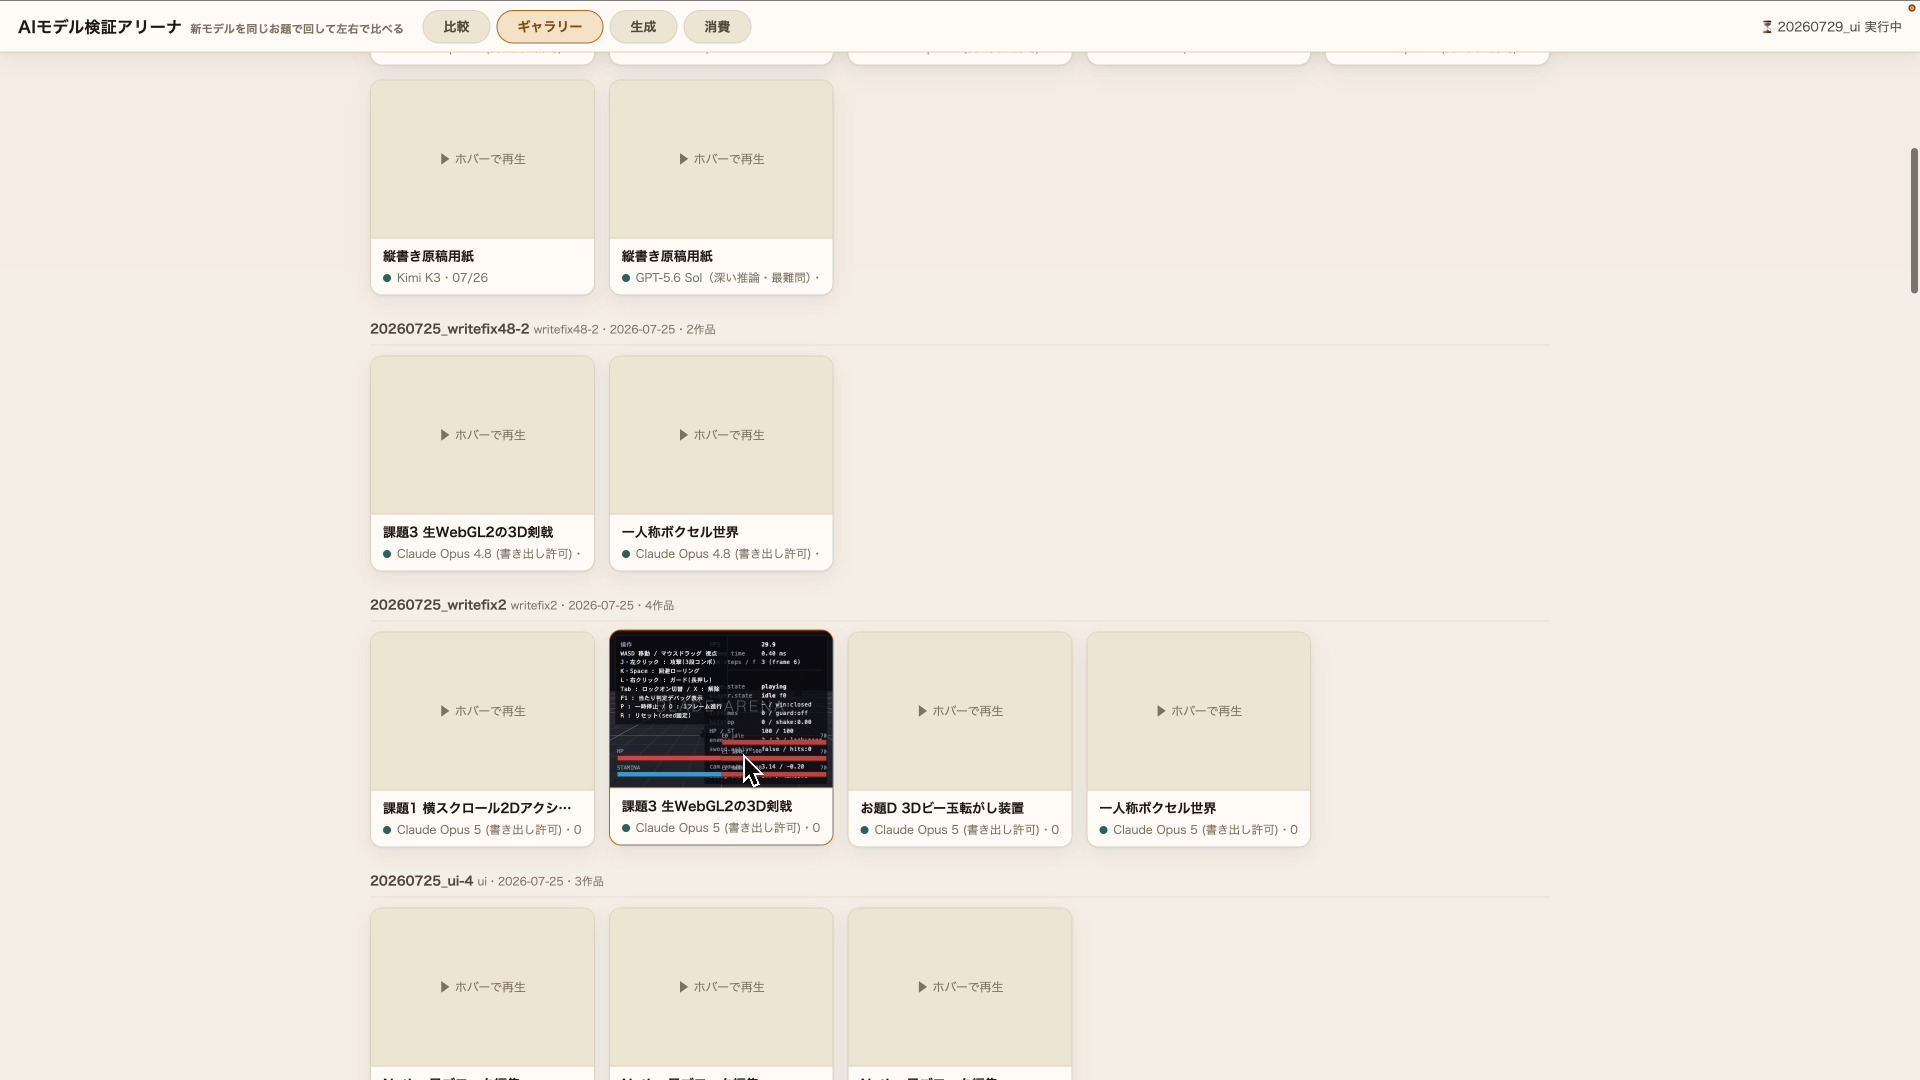Image resolution: width=1920 pixels, height=1080 pixels.
Task: Switch to the 比較 tab
Action: coord(456,27)
